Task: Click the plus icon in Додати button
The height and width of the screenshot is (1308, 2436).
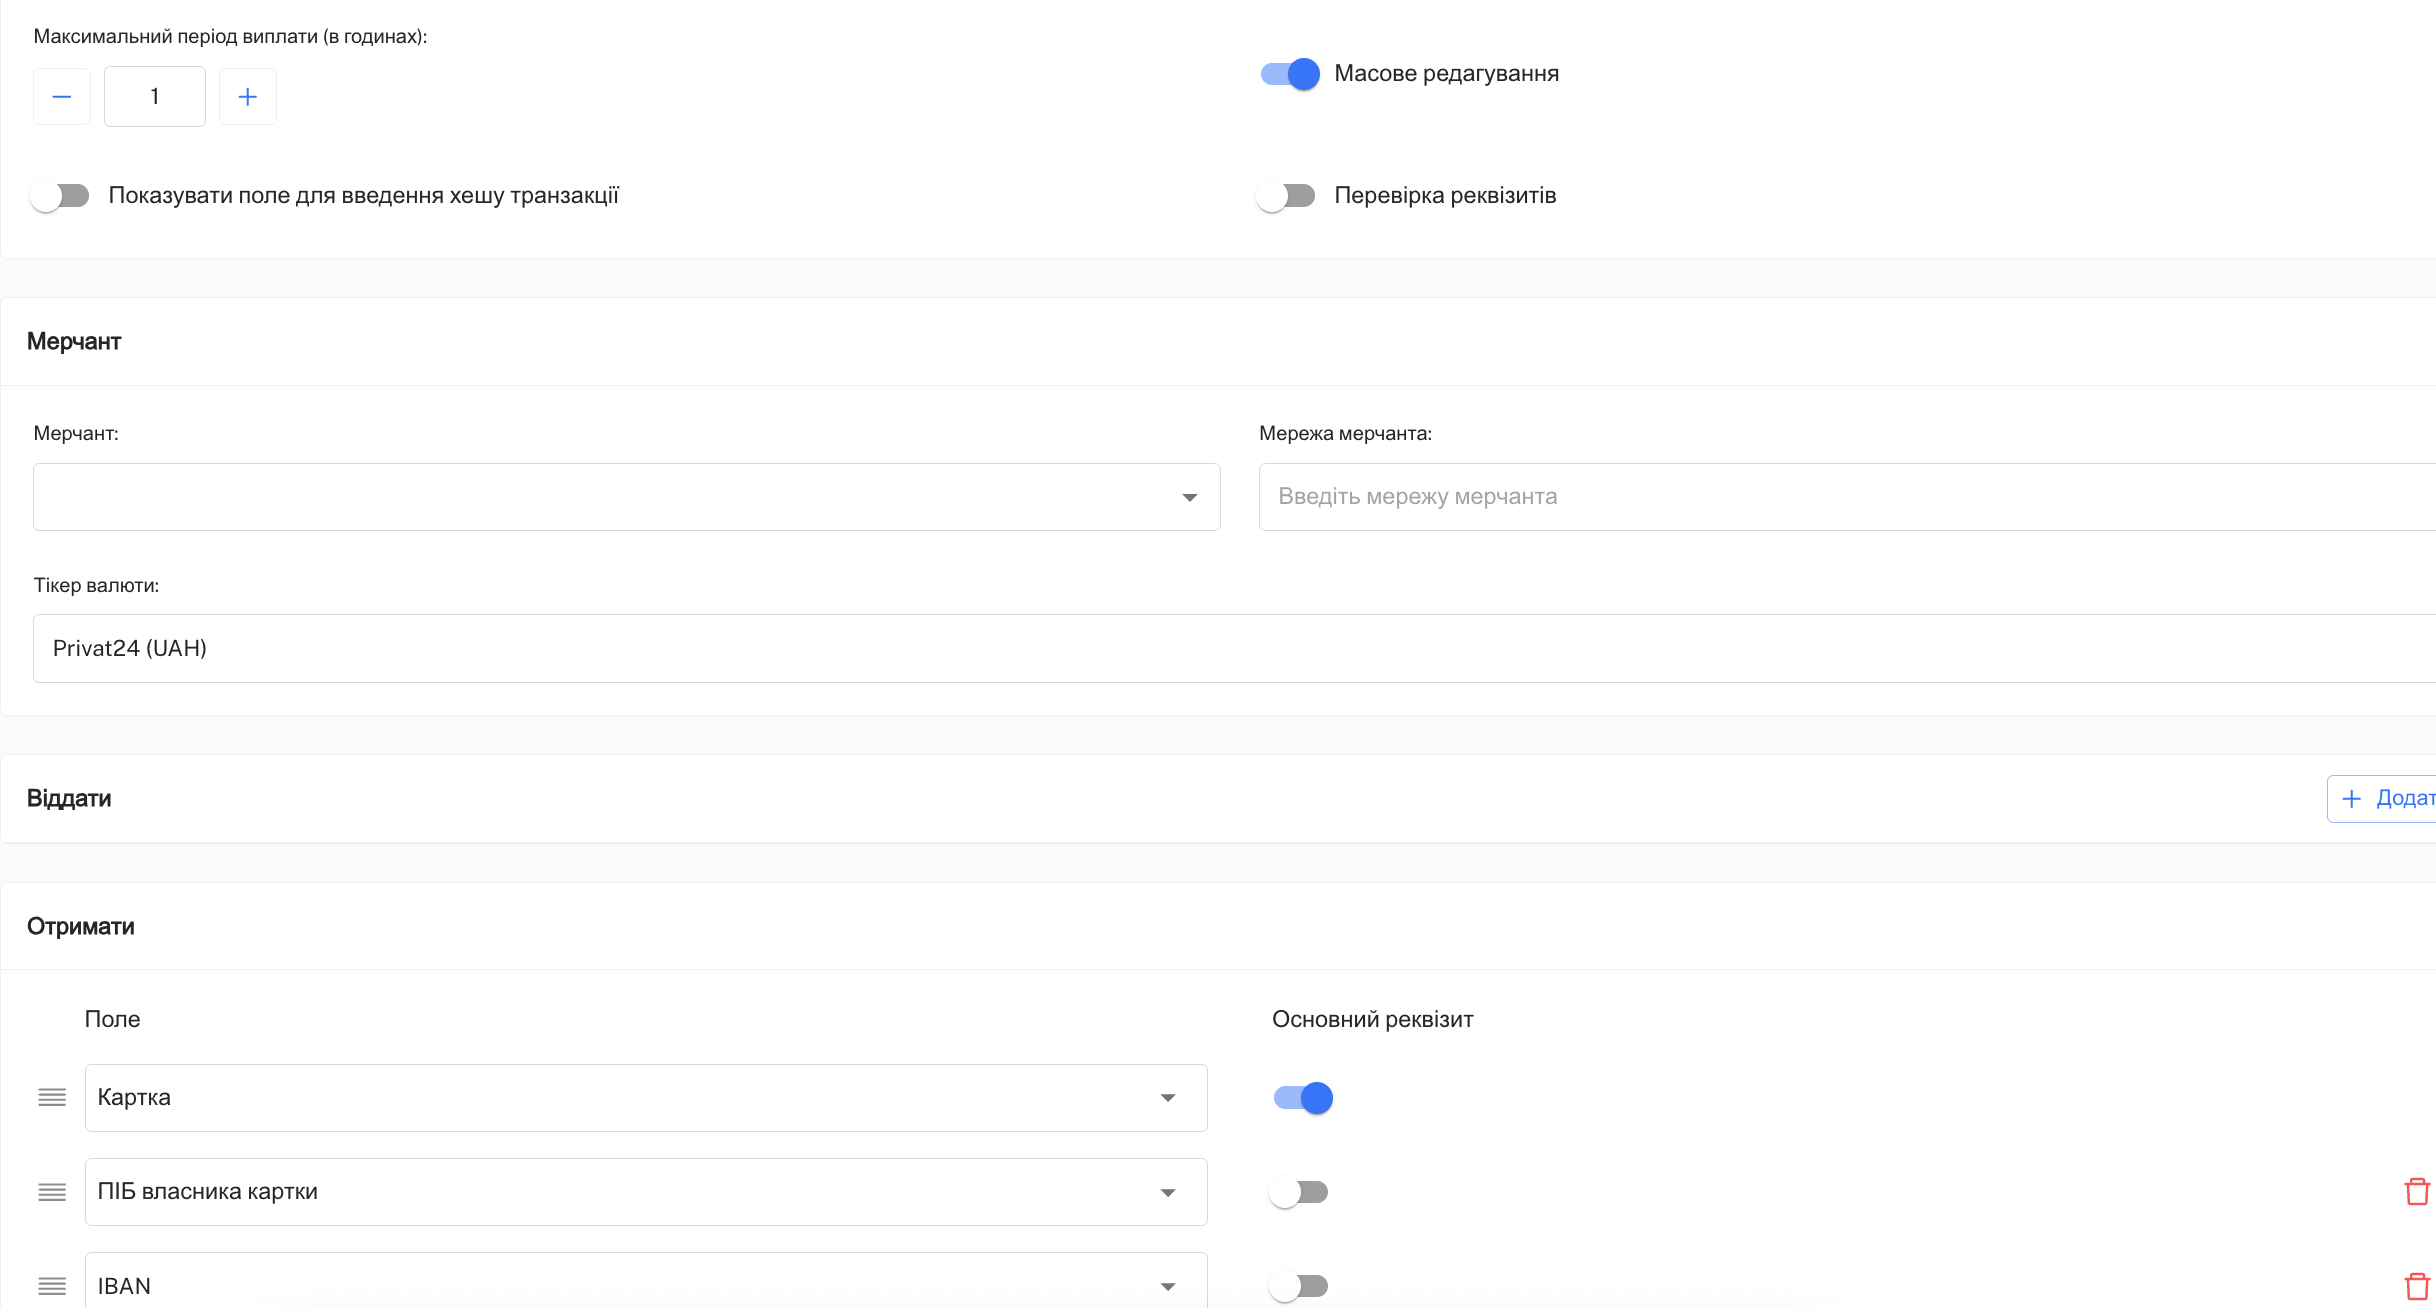Action: (2352, 799)
